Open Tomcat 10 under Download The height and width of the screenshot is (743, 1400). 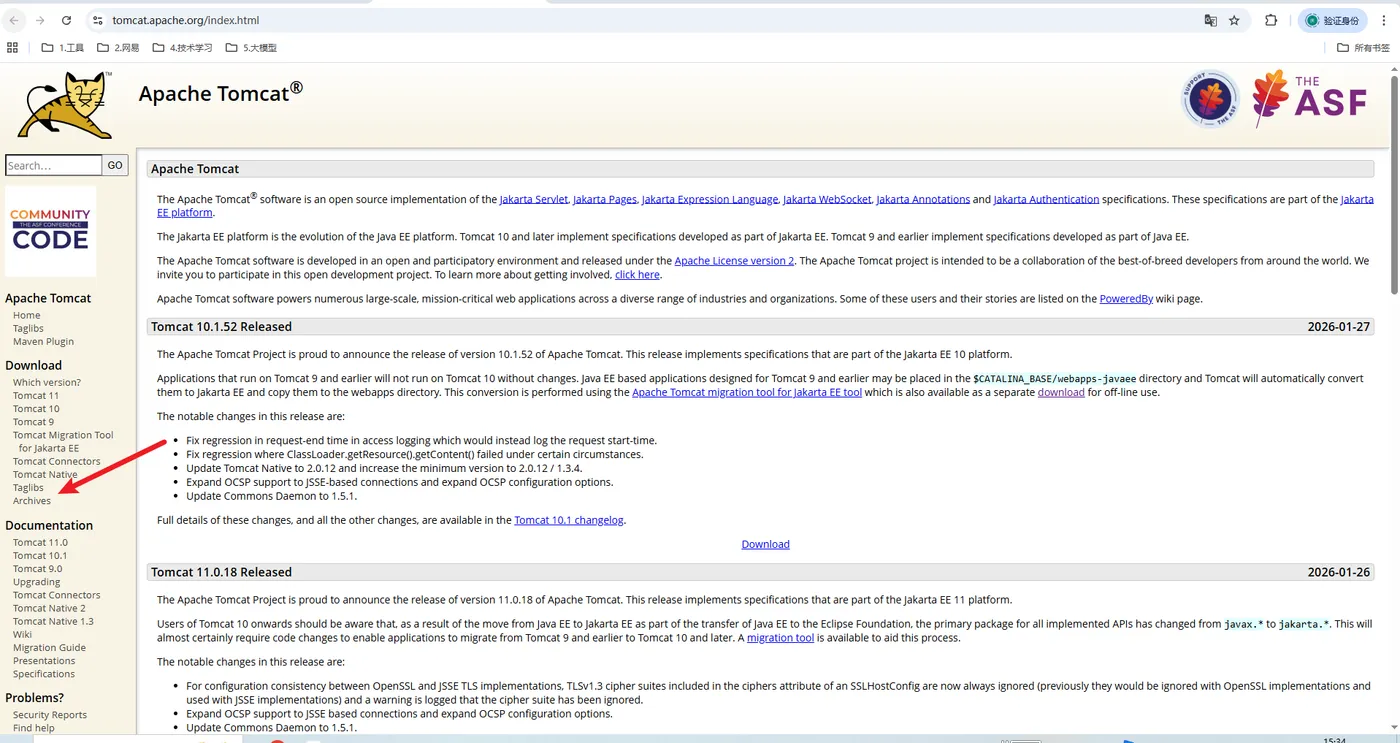point(36,408)
